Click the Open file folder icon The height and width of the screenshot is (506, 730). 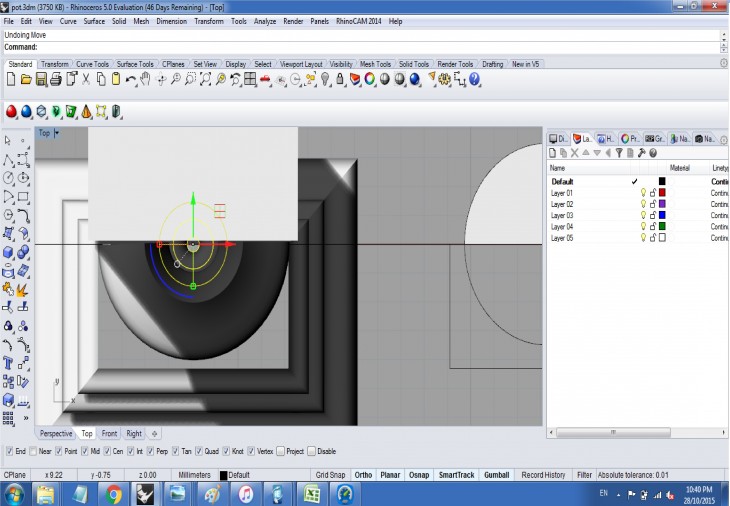[x=26, y=79]
